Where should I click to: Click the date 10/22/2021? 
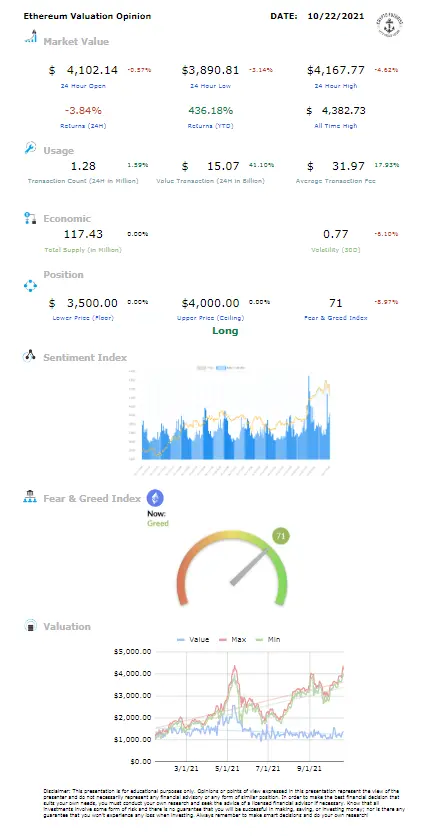click(336, 16)
